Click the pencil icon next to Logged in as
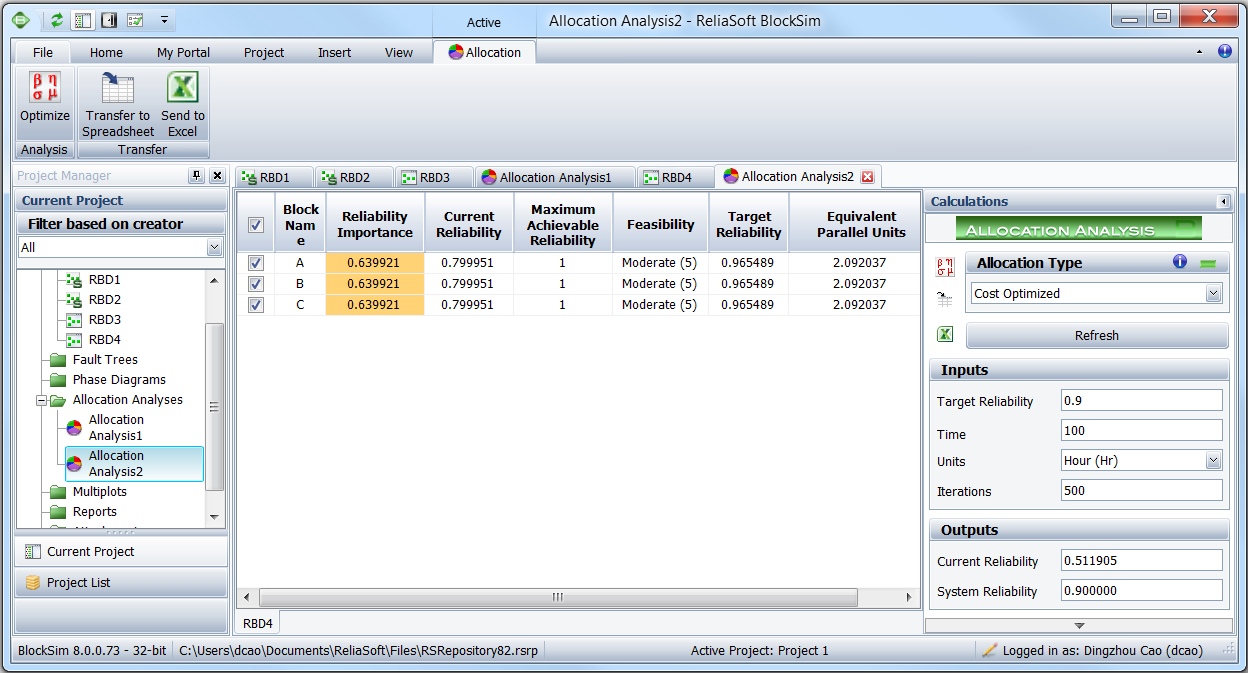 click(990, 651)
